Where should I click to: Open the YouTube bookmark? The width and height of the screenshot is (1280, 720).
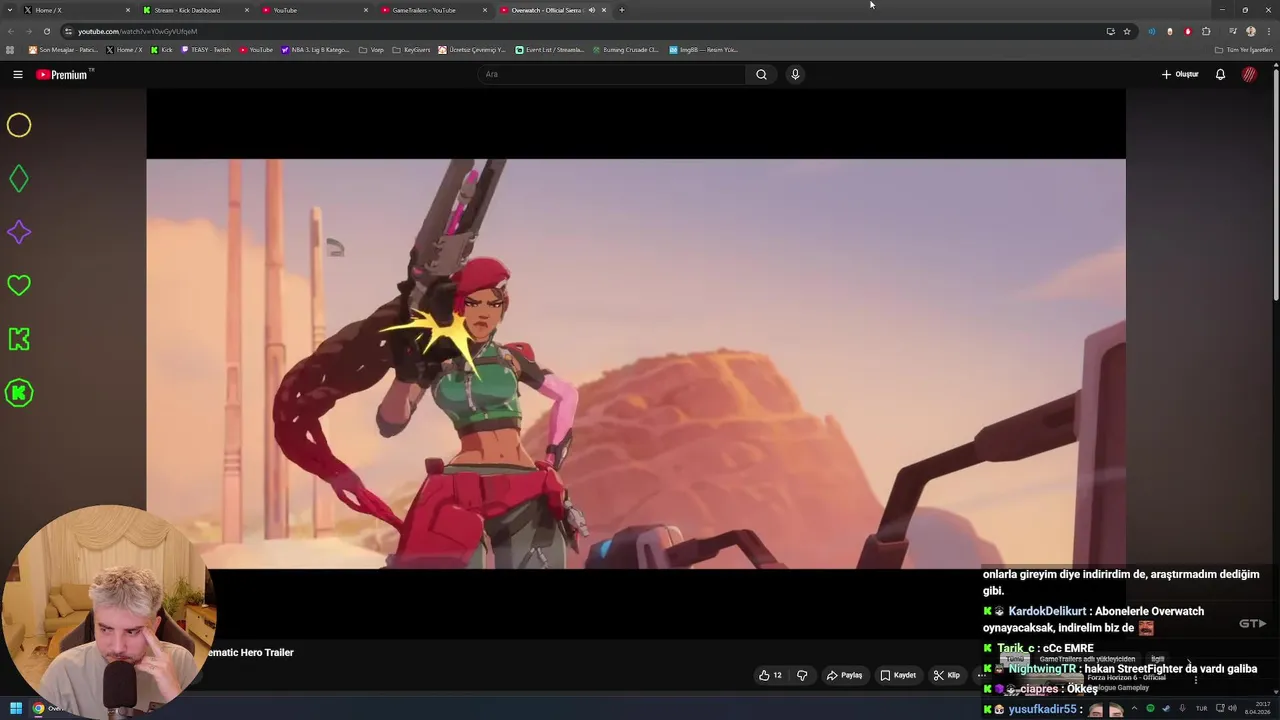pyautogui.click(x=256, y=49)
